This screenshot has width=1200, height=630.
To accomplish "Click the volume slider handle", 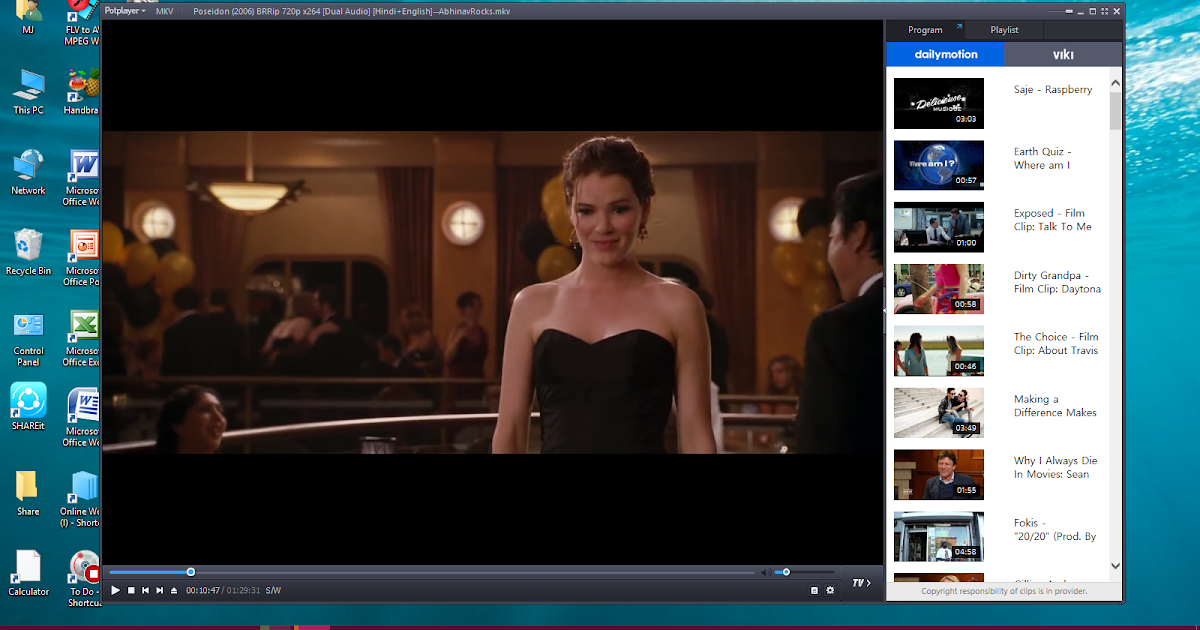I will 786,572.
